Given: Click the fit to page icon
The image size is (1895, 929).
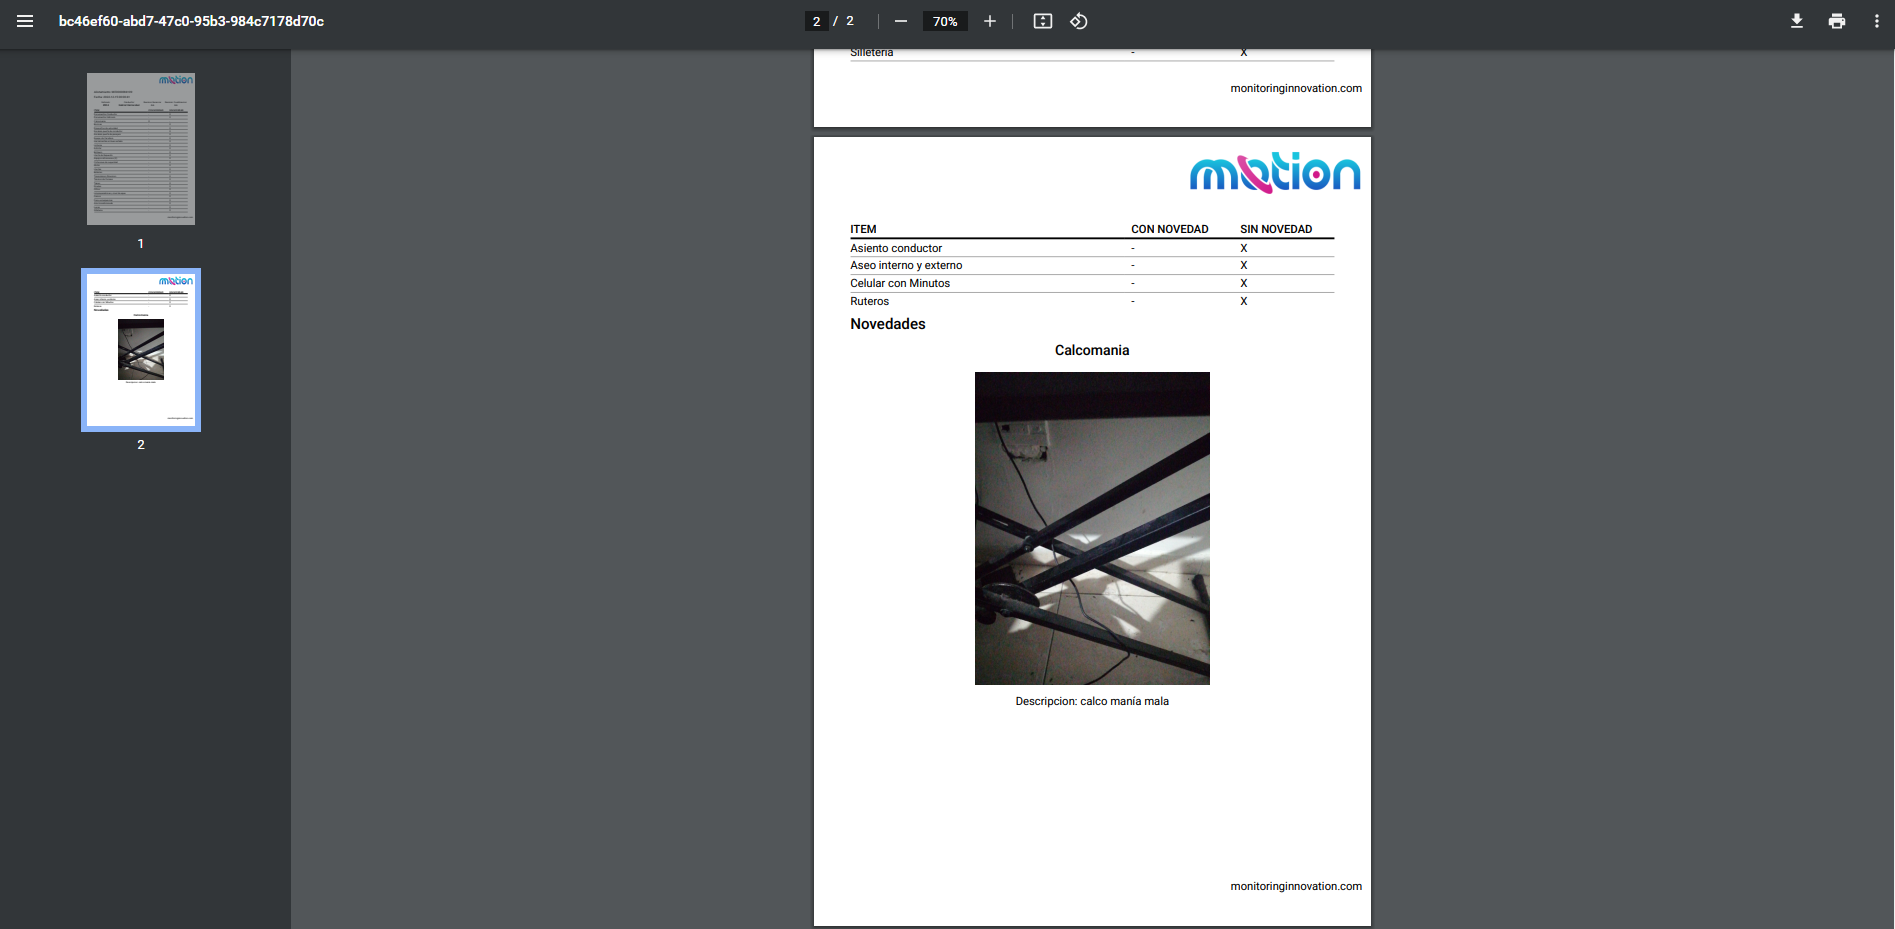Looking at the screenshot, I should coord(1042,21).
